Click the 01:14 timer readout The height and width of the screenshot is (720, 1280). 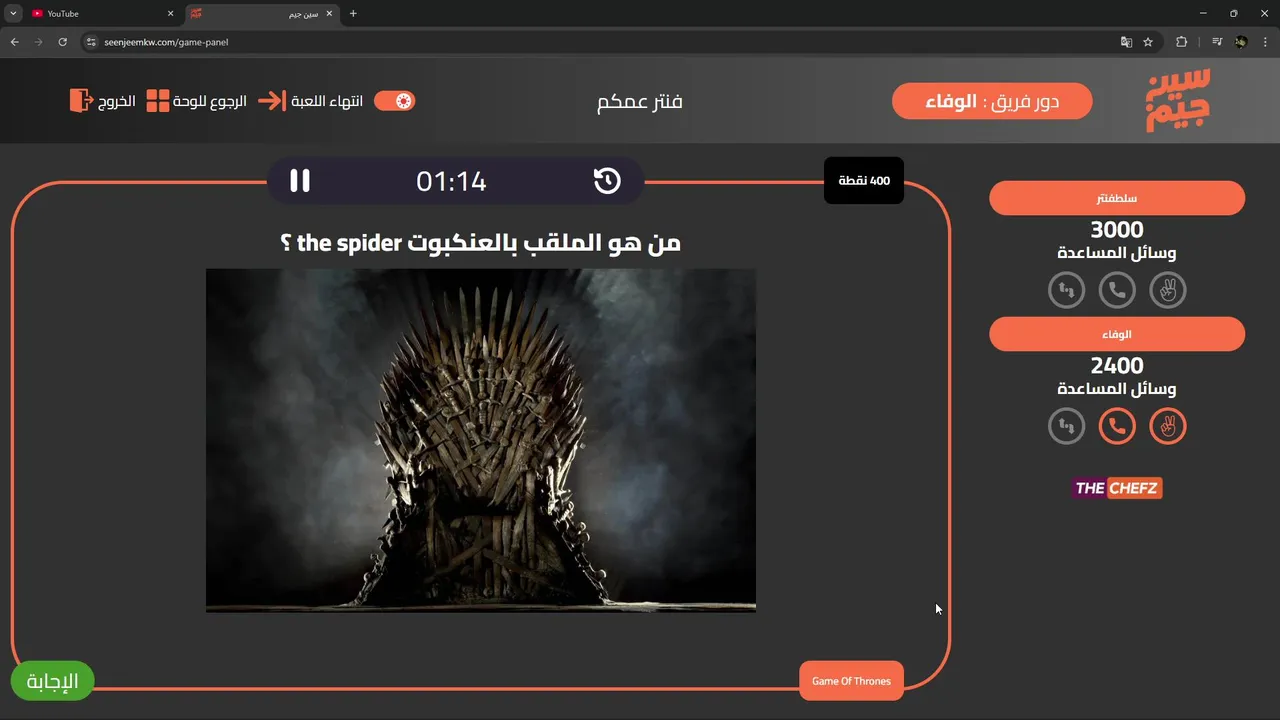point(451,181)
